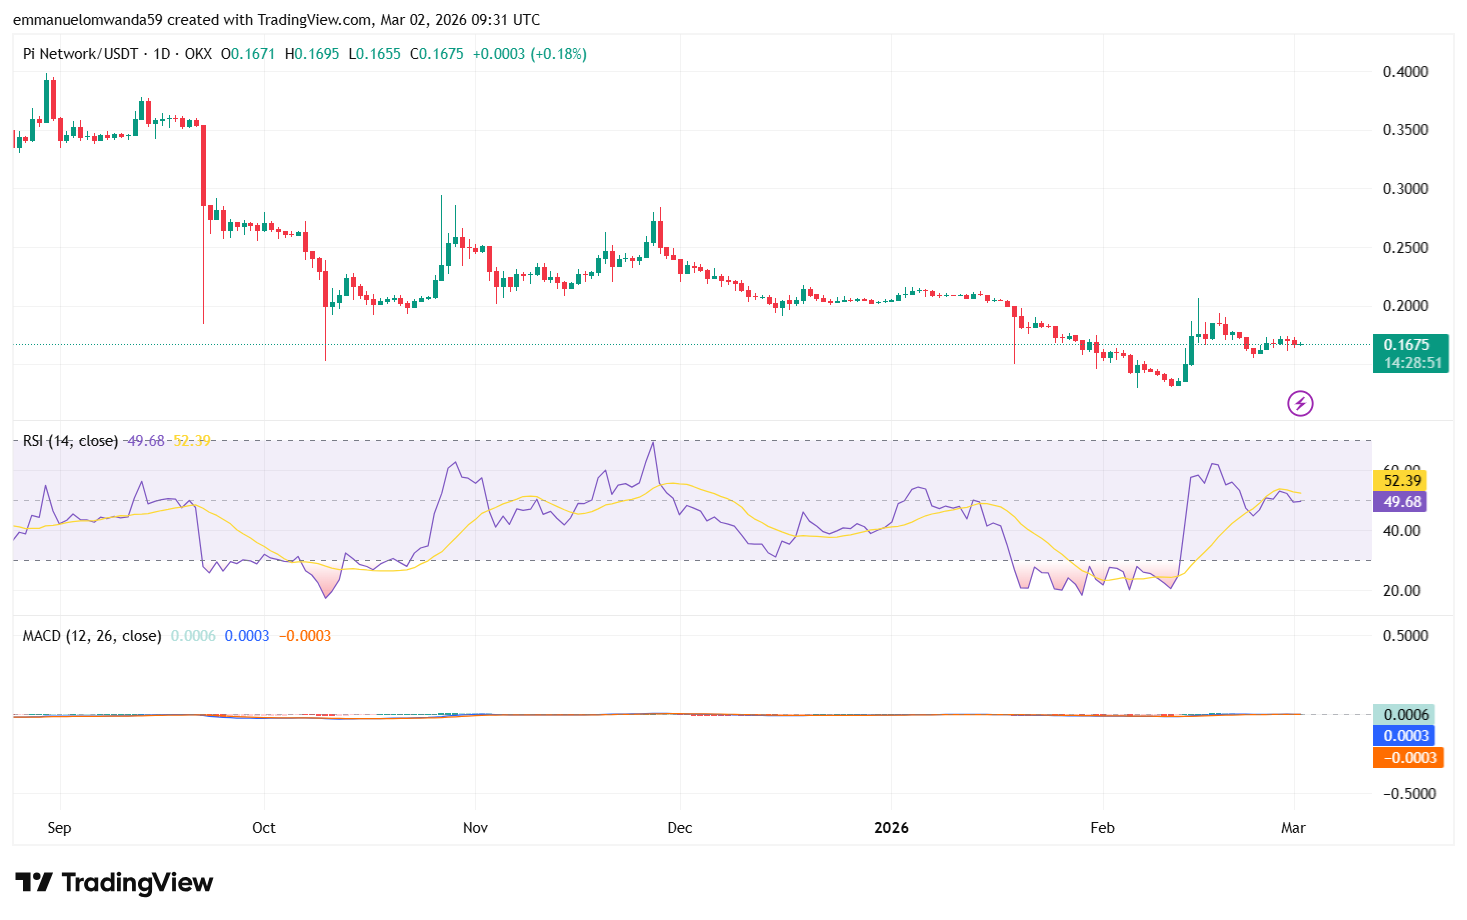
Task: Click the countdown timer 14:28:51
Action: pyautogui.click(x=1410, y=362)
